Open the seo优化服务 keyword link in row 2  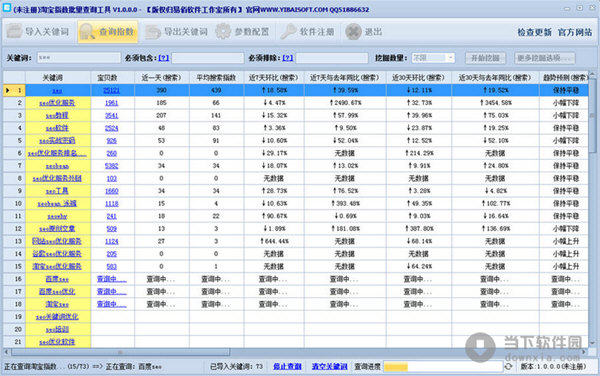(57, 103)
